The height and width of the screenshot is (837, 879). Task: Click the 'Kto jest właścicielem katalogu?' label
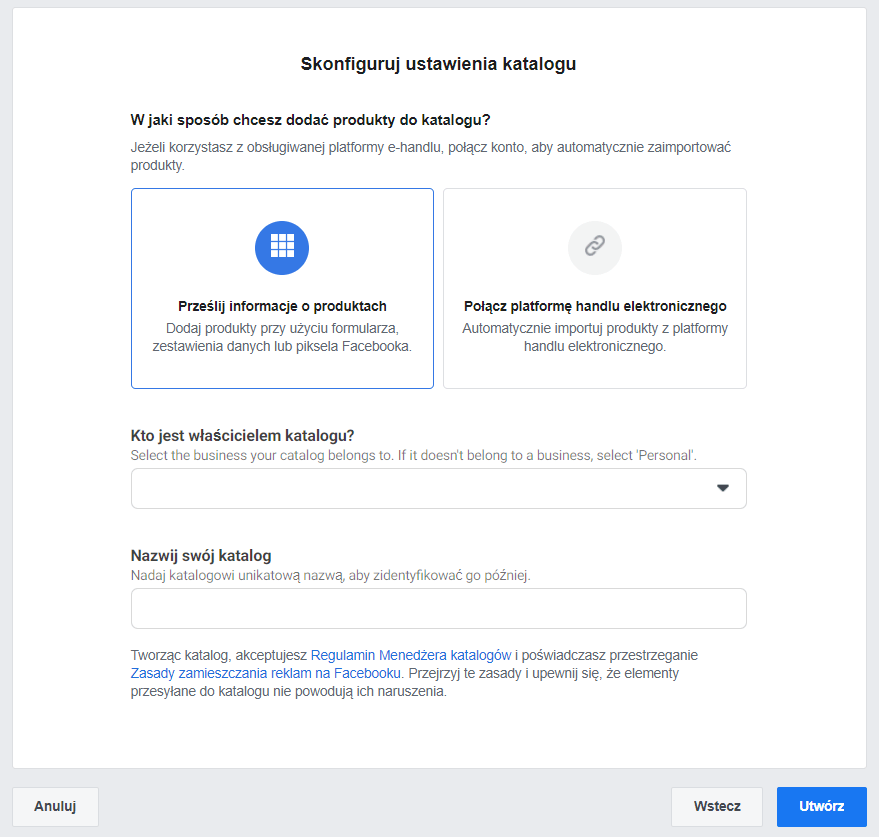(243, 436)
